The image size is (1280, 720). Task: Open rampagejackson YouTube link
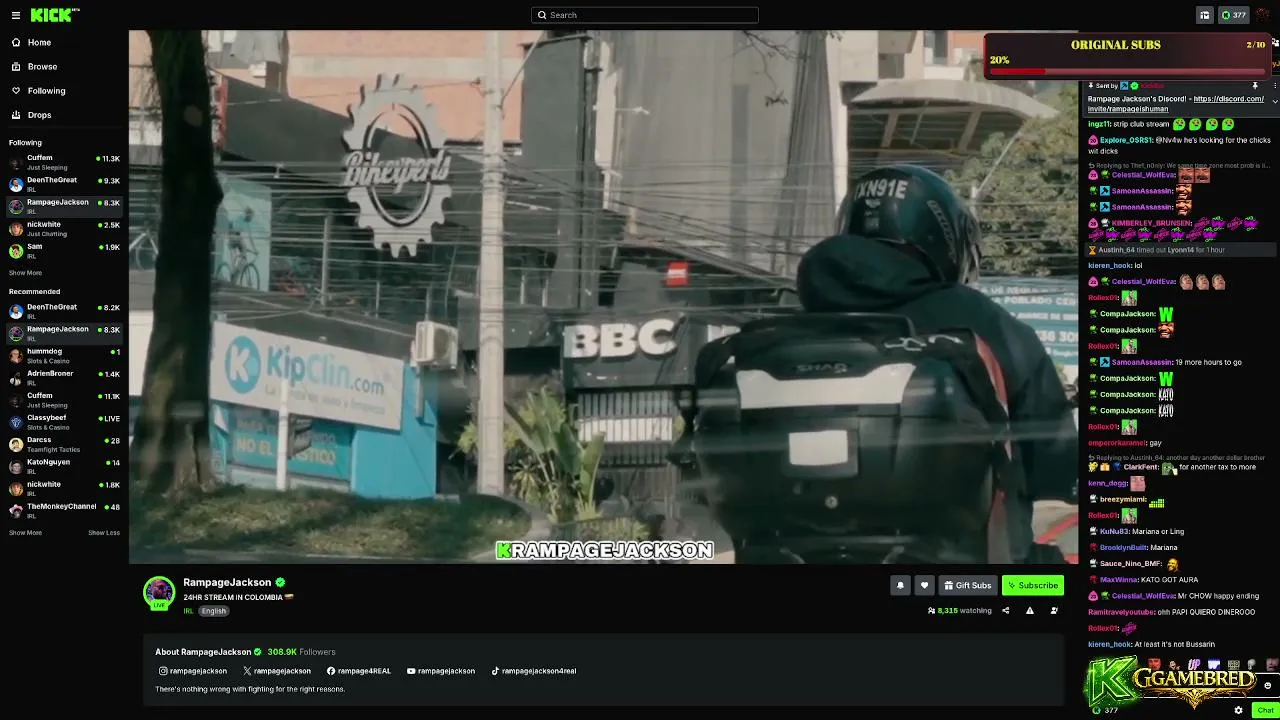(441, 671)
